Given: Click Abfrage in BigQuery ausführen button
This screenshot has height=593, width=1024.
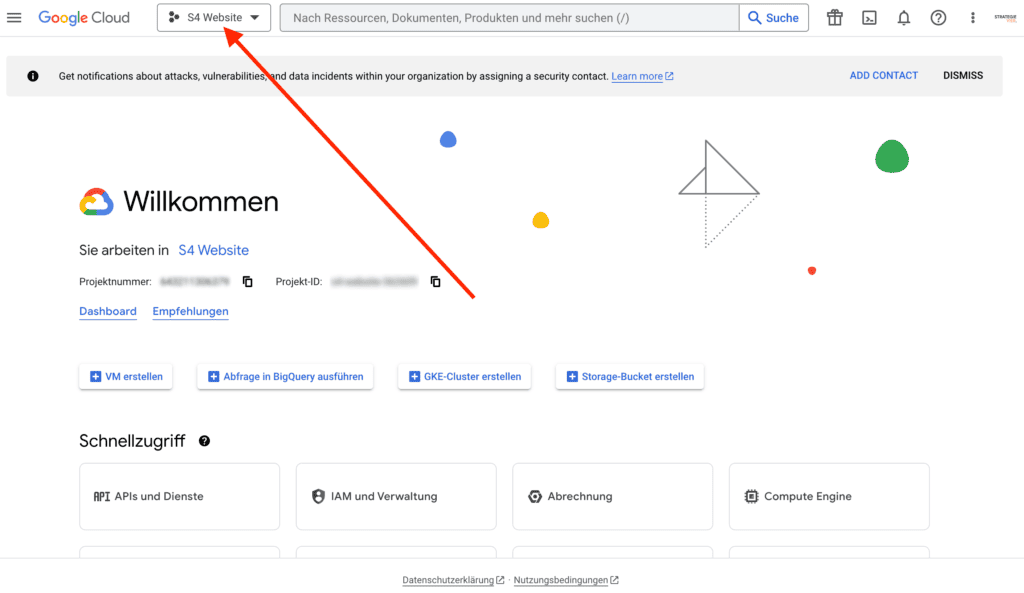Looking at the screenshot, I should pyautogui.click(x=285, y=377).
